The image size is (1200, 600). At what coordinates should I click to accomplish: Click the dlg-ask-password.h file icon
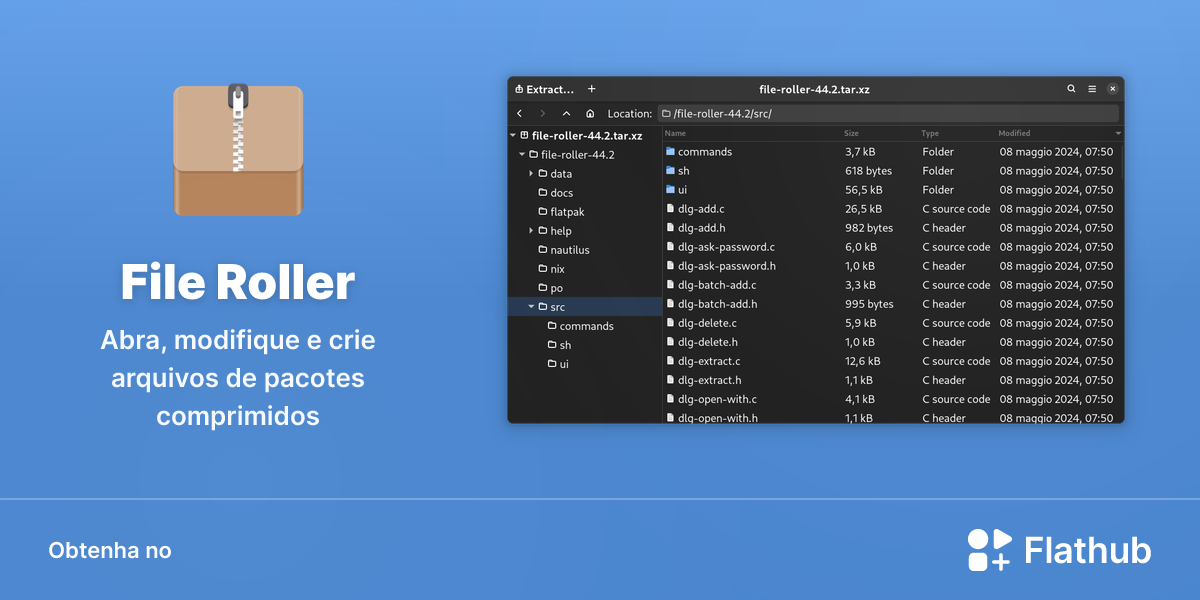[x=670, y=266]
